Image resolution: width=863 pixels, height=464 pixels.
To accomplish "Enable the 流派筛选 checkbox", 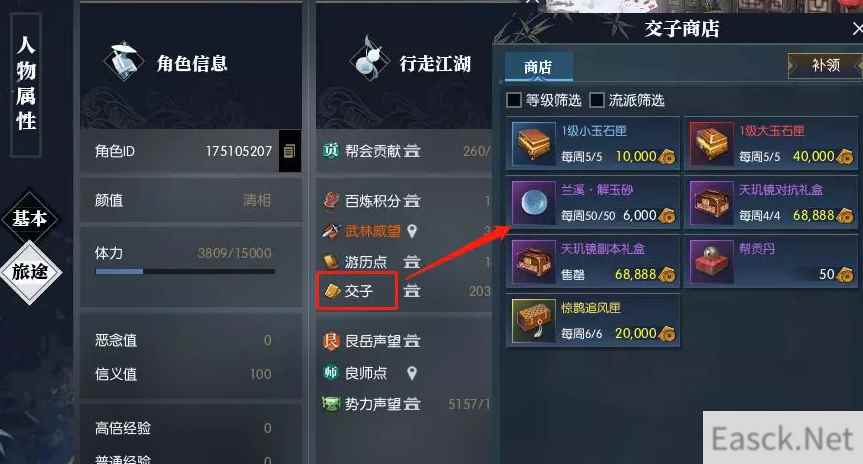I will [597, 100].
